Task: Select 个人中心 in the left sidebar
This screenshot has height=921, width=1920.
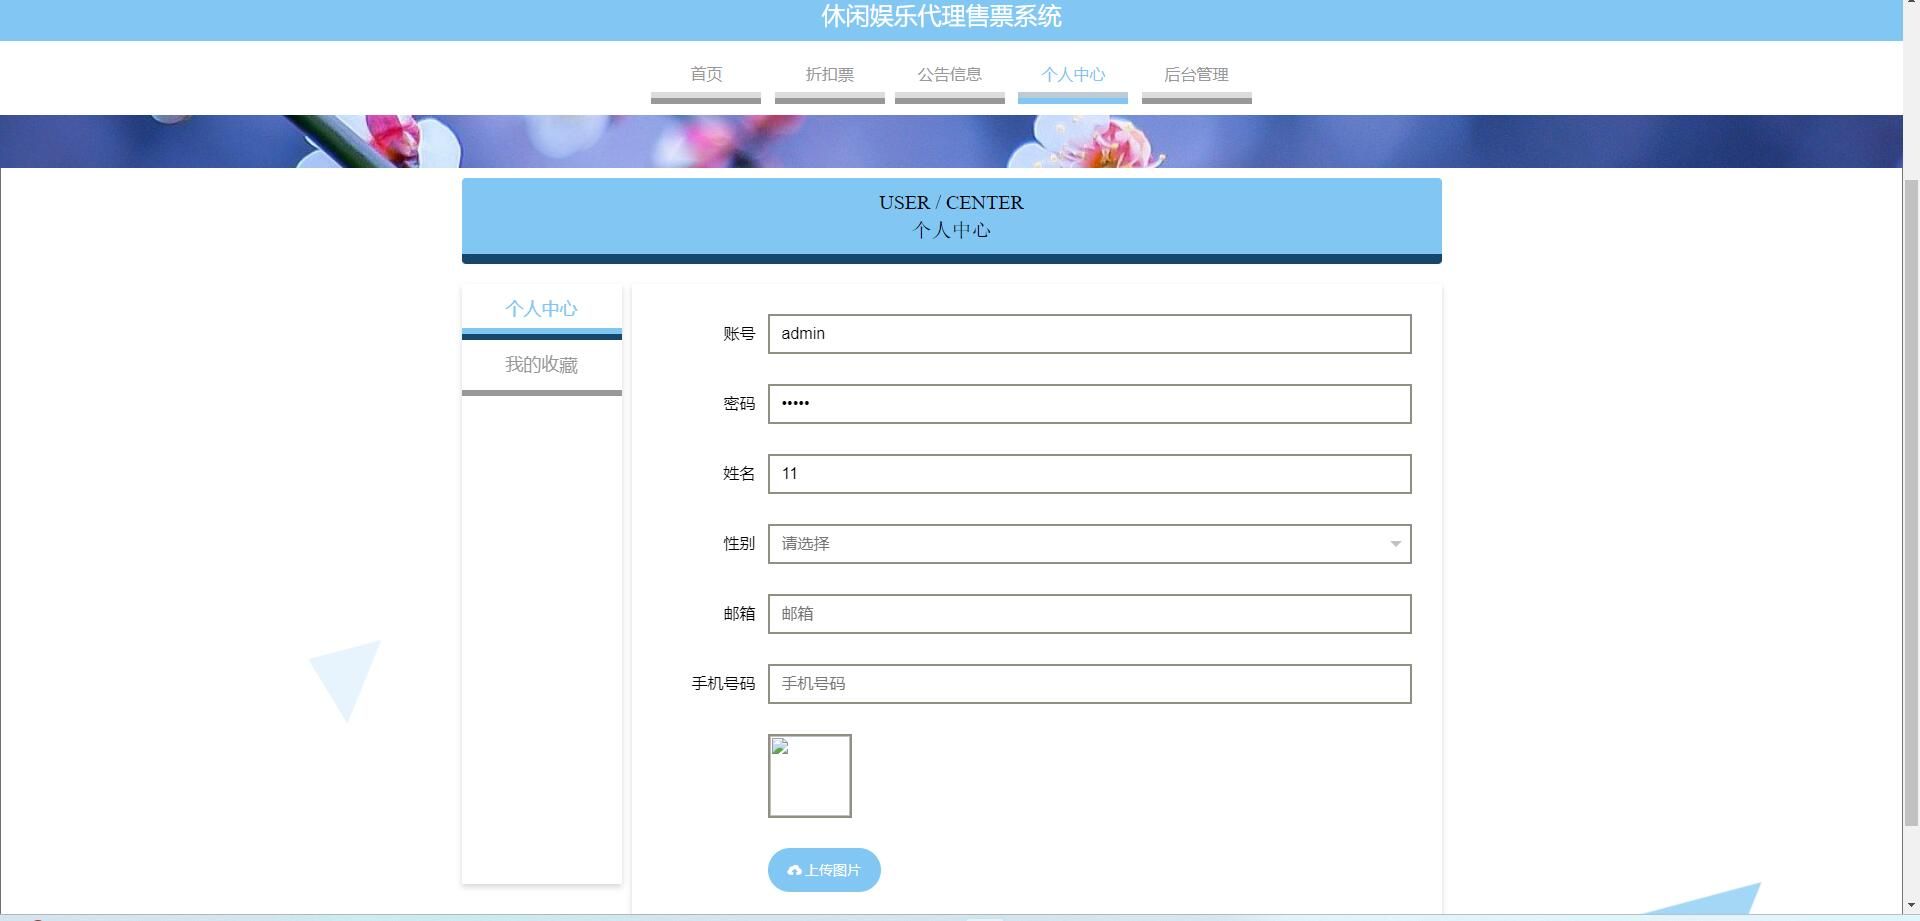Action: coord(541,309)
